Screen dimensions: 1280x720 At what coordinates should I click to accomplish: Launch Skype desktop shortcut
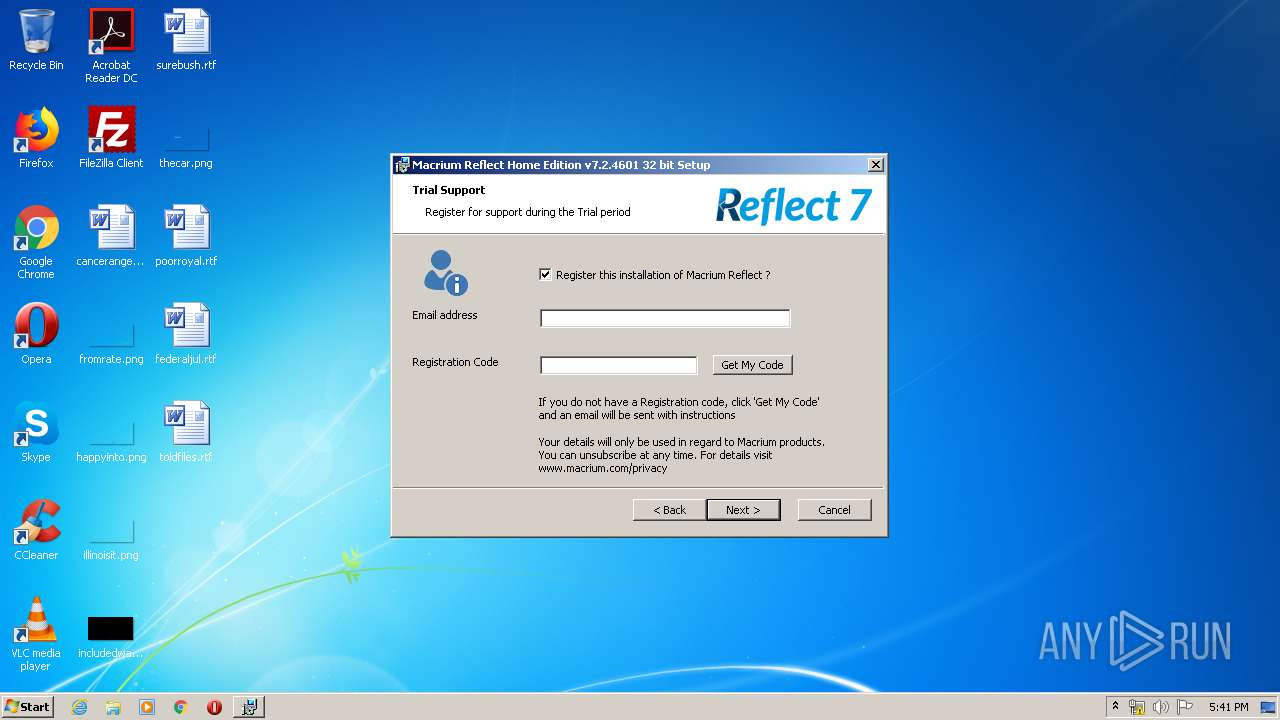click(x=36, y=432)
